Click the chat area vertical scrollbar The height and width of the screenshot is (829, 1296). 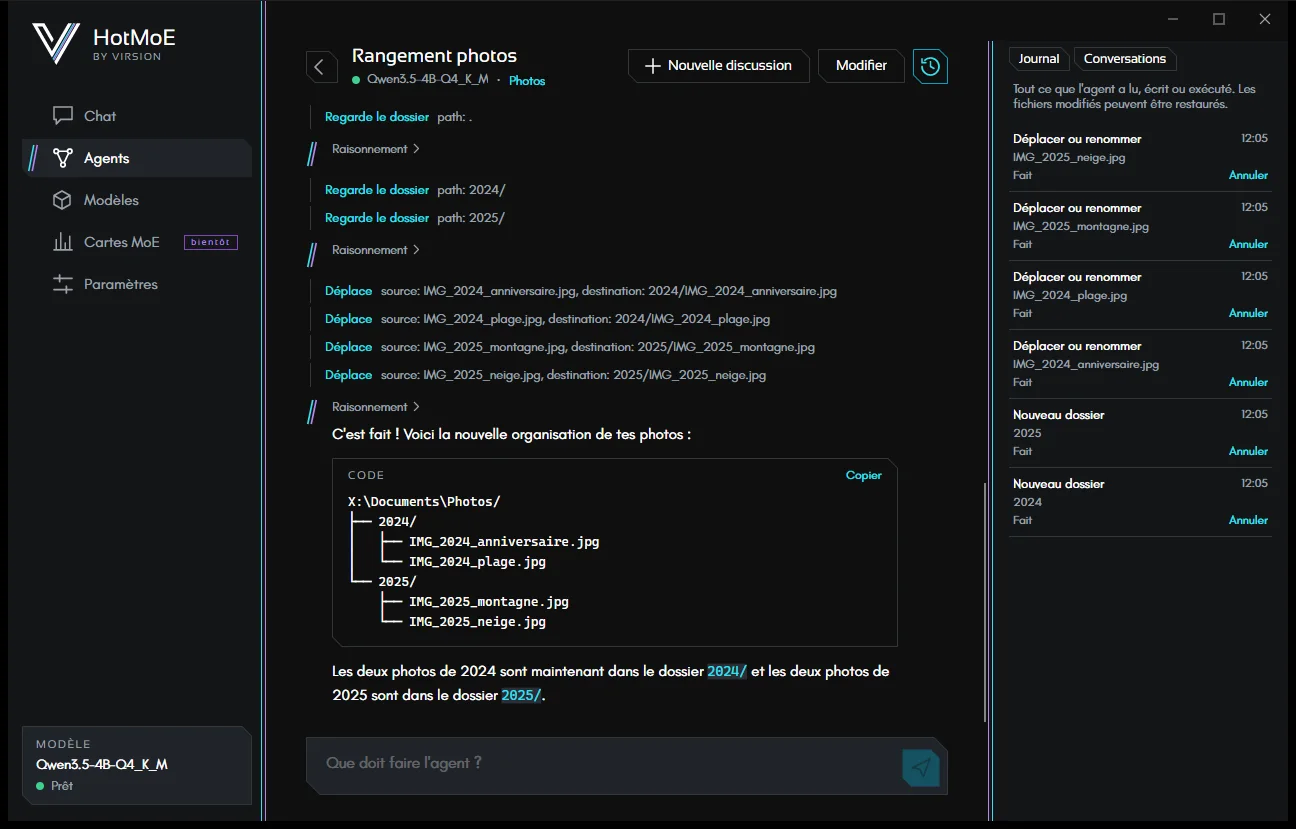point(985,600)
